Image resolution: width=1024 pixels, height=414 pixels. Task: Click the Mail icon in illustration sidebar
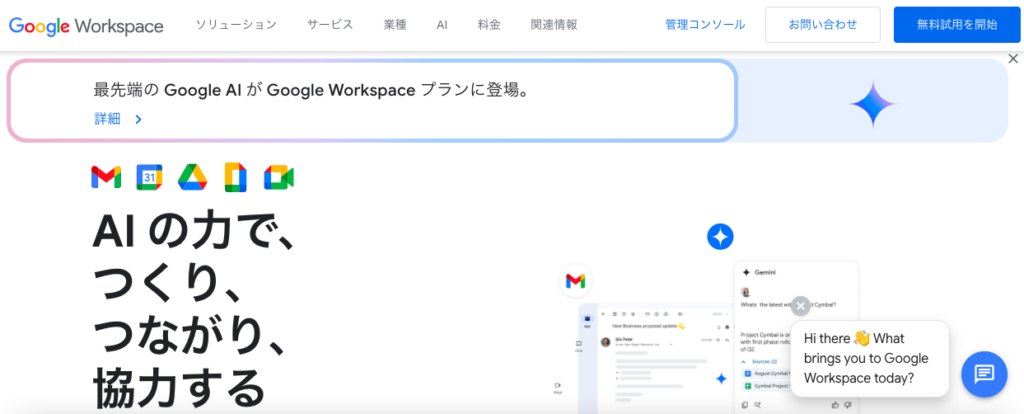click(587, 318)
